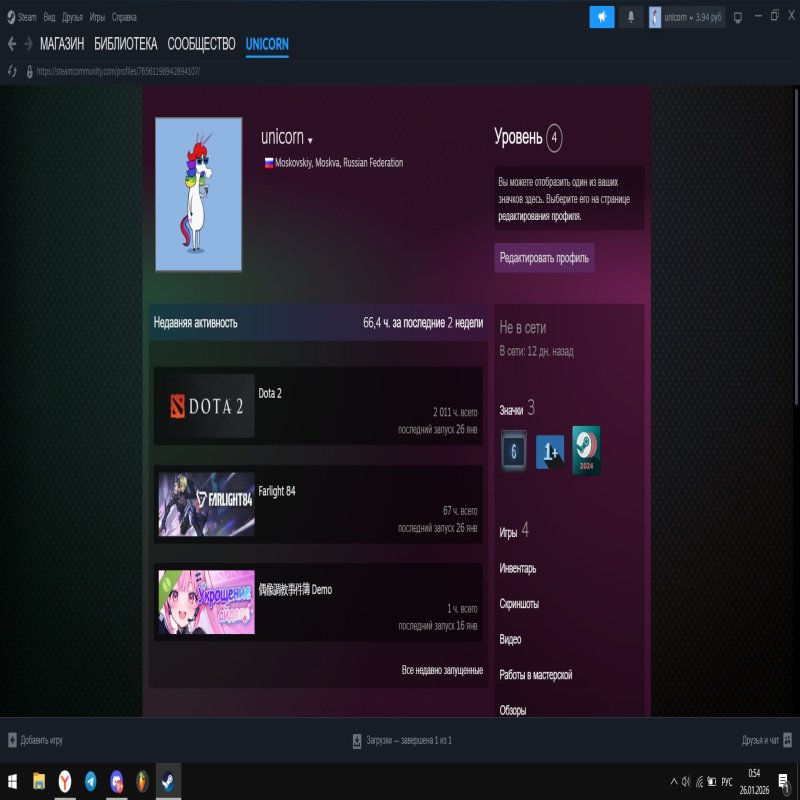
Task: Open the БИБЛИОТЕКА tab
Action: [x=125, y=44]
